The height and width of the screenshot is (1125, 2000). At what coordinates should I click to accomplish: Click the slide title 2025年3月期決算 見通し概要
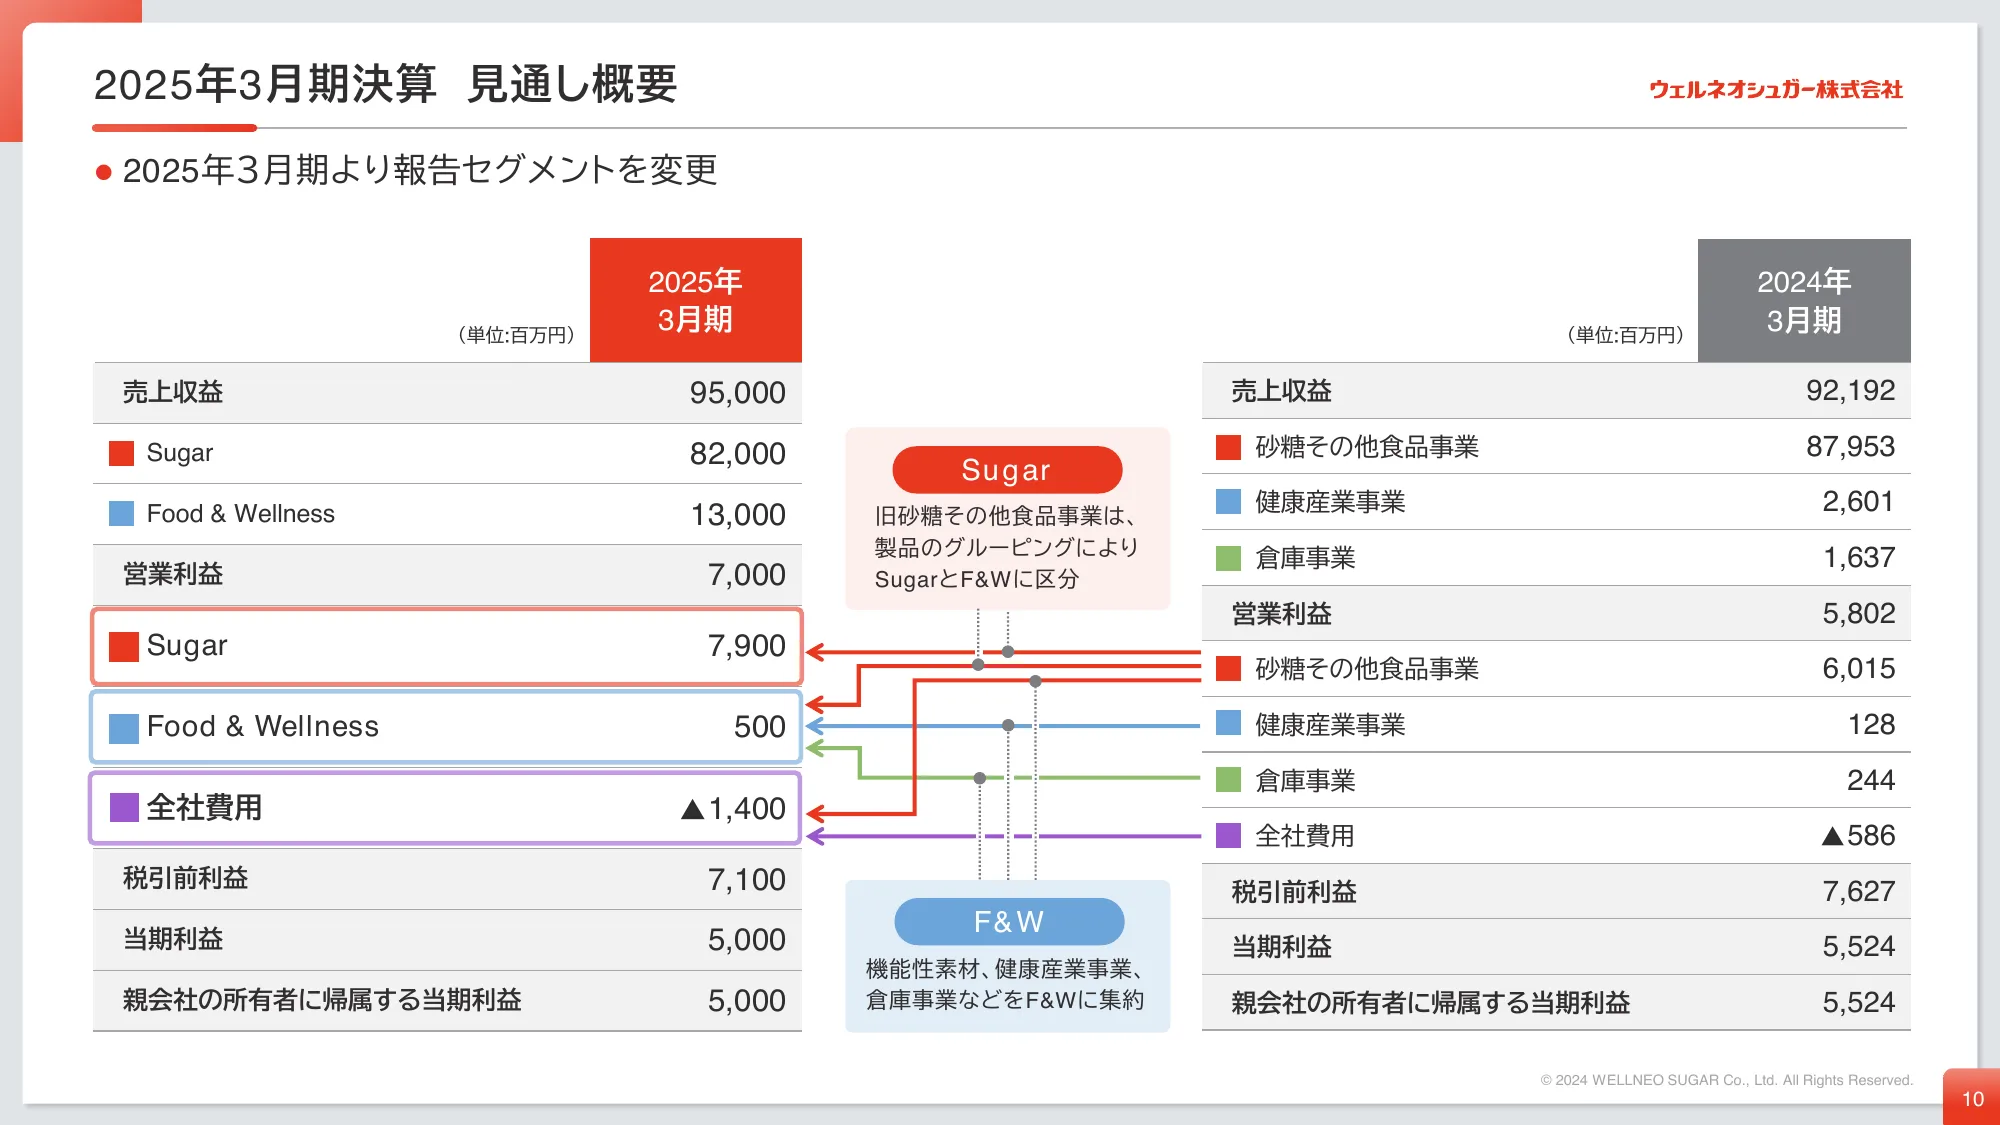(385, 84)
